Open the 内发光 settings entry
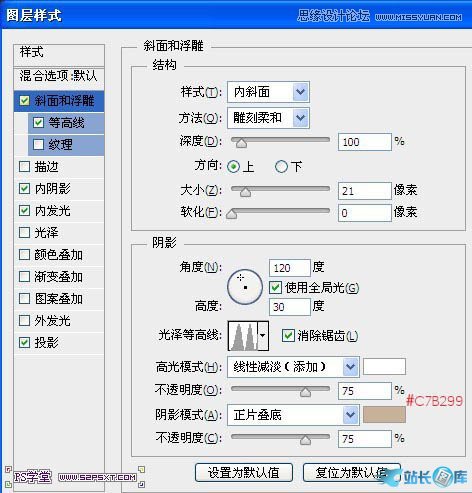 click(x=52, y=211)
